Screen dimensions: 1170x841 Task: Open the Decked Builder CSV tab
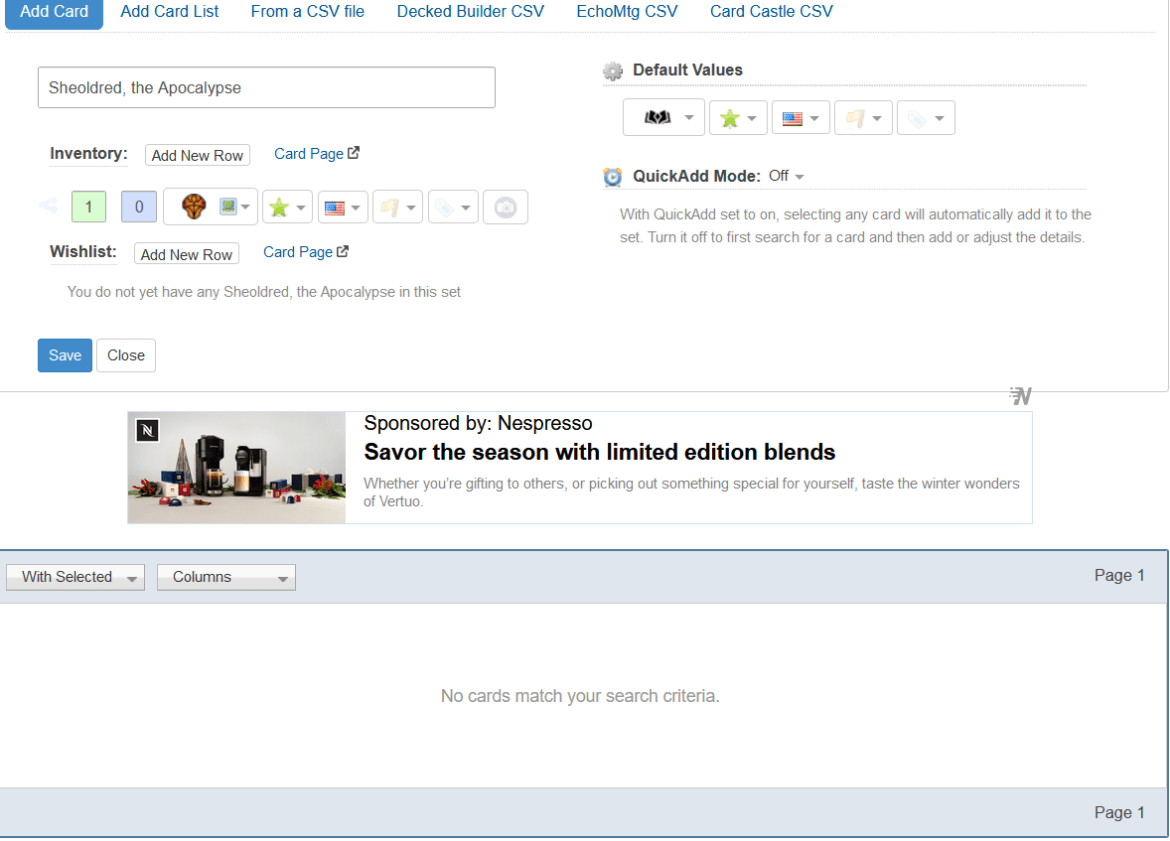tap(470, 12)
